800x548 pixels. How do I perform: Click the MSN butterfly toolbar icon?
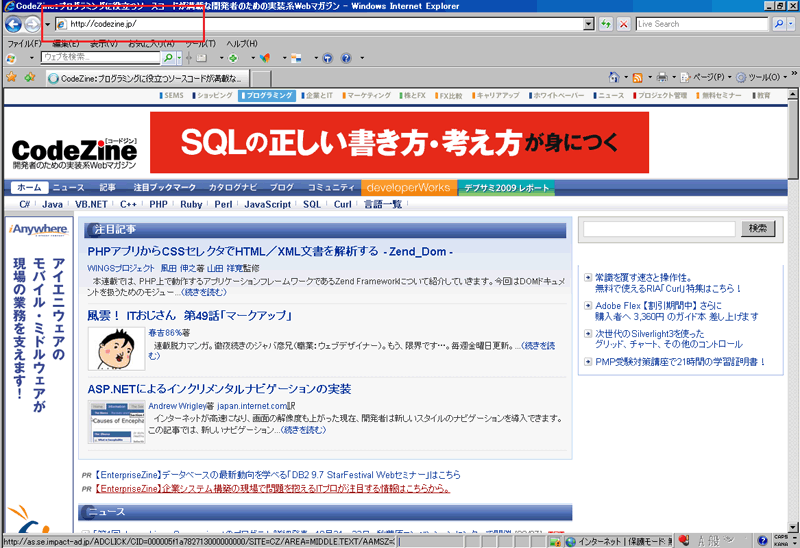coord(265,58)
